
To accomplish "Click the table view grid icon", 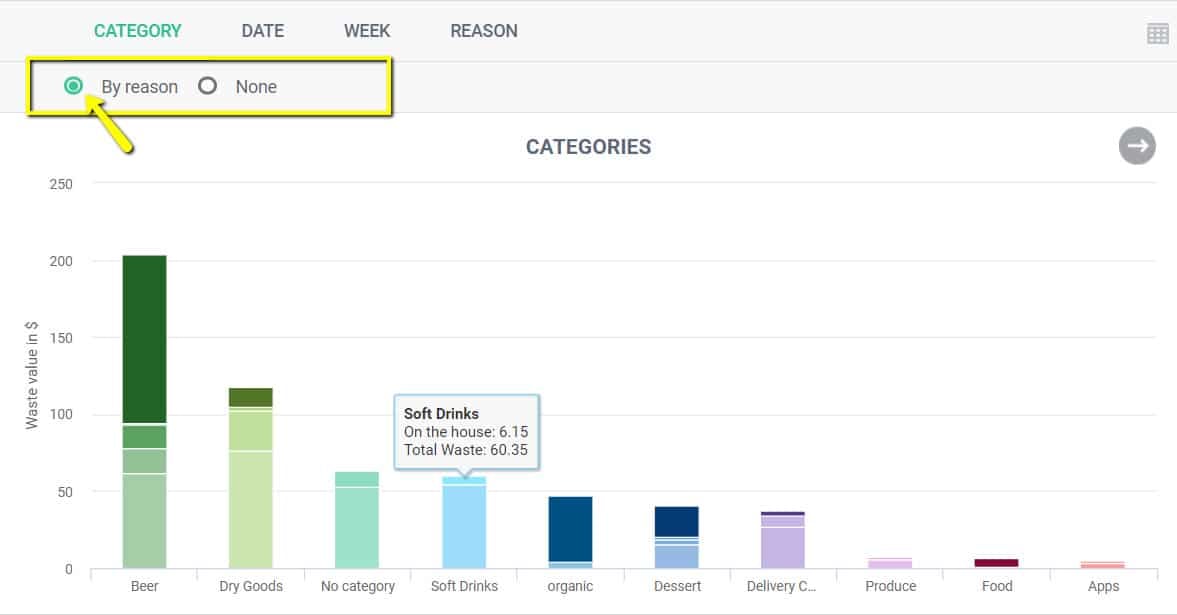I will coord(1157,33).
